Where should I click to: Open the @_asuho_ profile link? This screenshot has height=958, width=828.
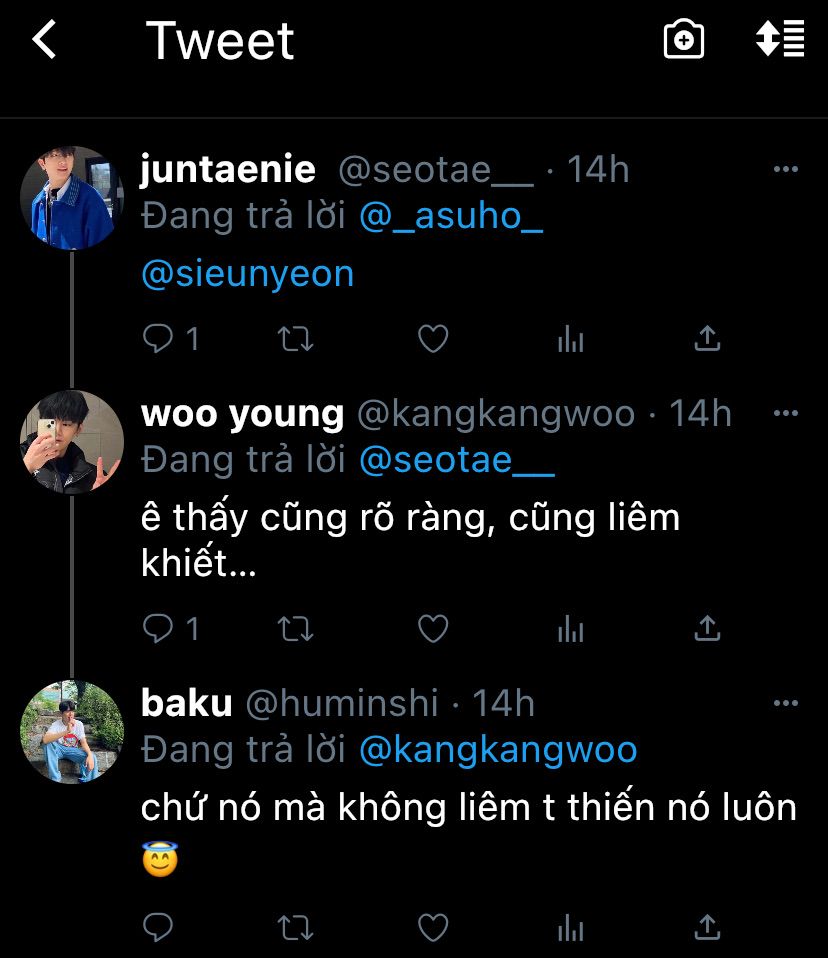[450, 217]
